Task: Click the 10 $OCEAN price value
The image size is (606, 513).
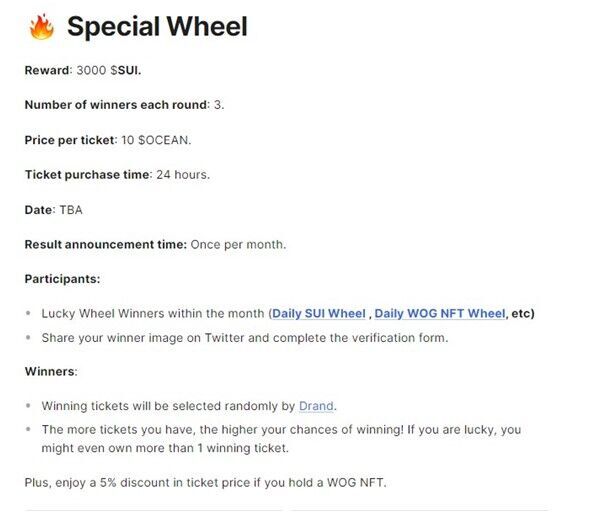Action: pos(156,140)
